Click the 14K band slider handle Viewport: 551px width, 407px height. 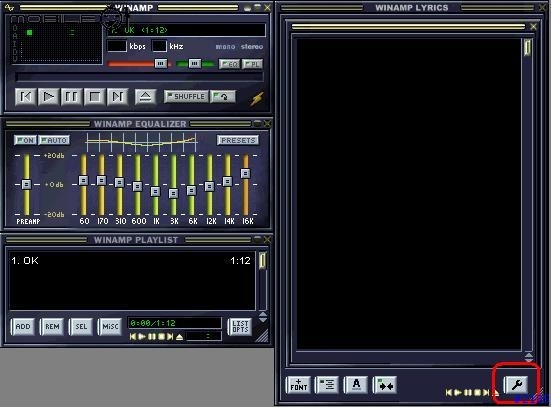pos(227,181)
